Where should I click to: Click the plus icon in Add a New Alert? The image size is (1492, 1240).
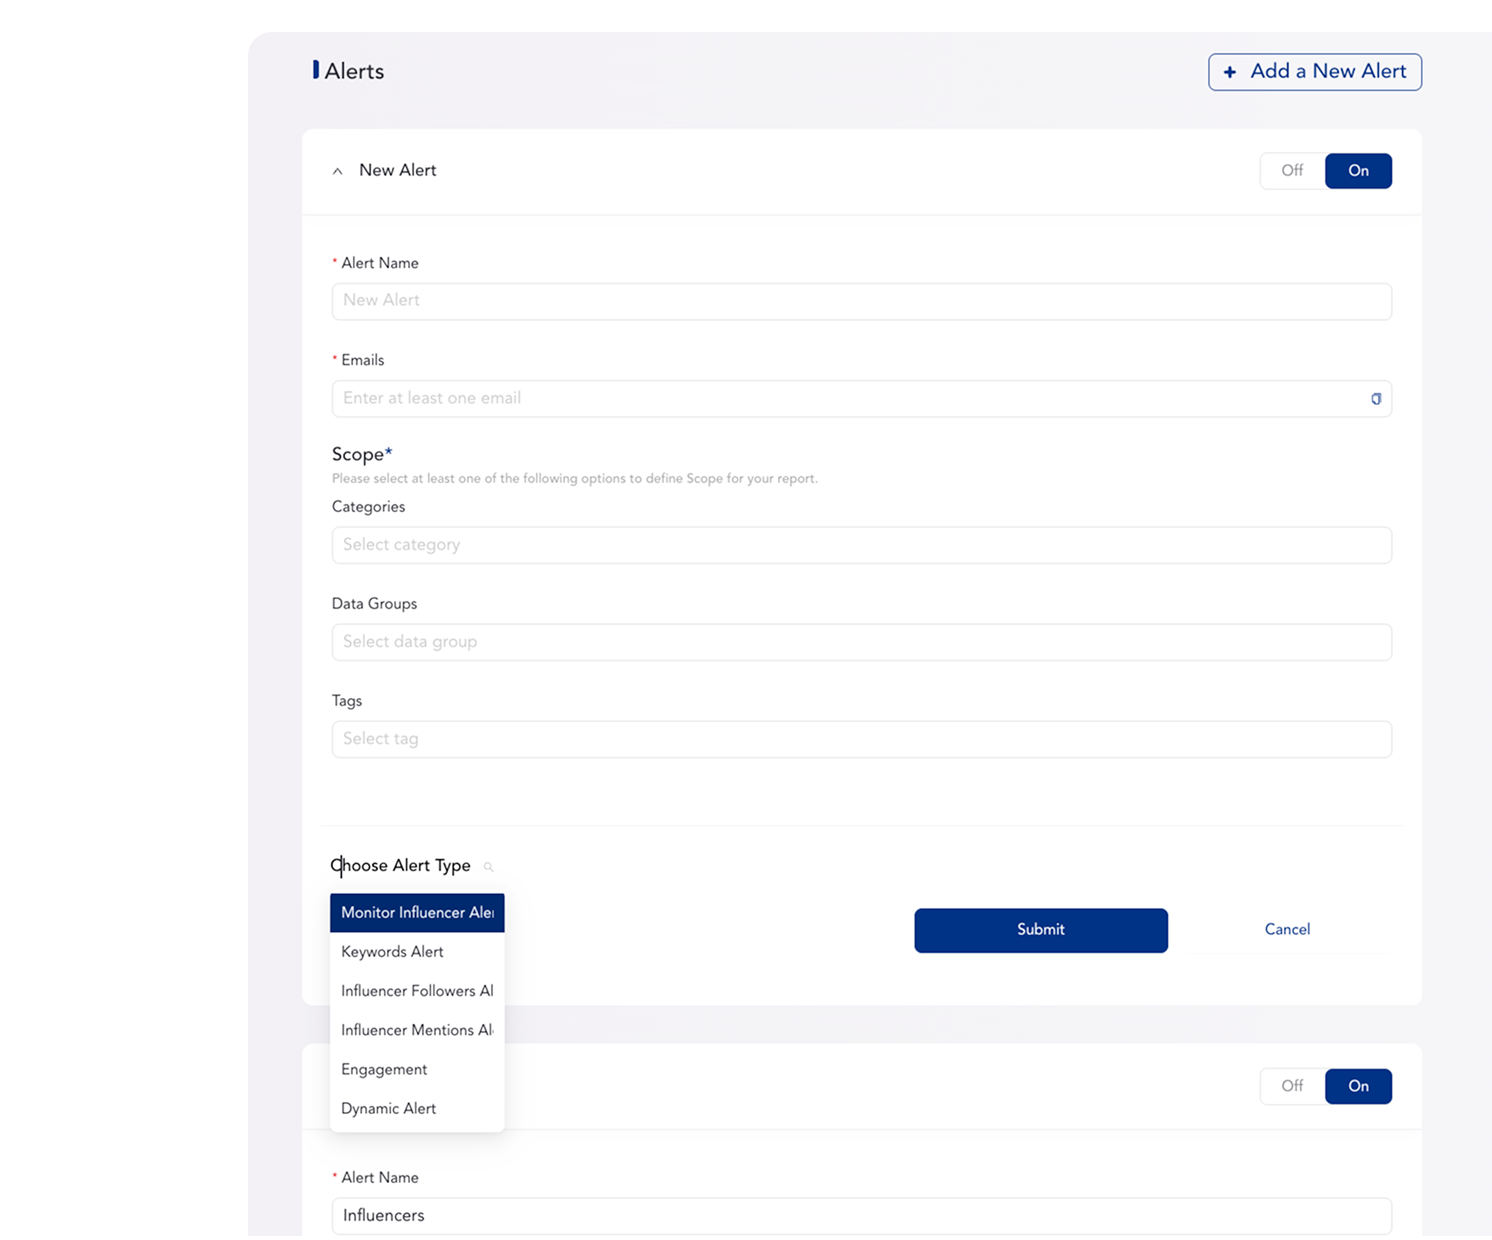pyautogui.click(x=1230, y=72)
